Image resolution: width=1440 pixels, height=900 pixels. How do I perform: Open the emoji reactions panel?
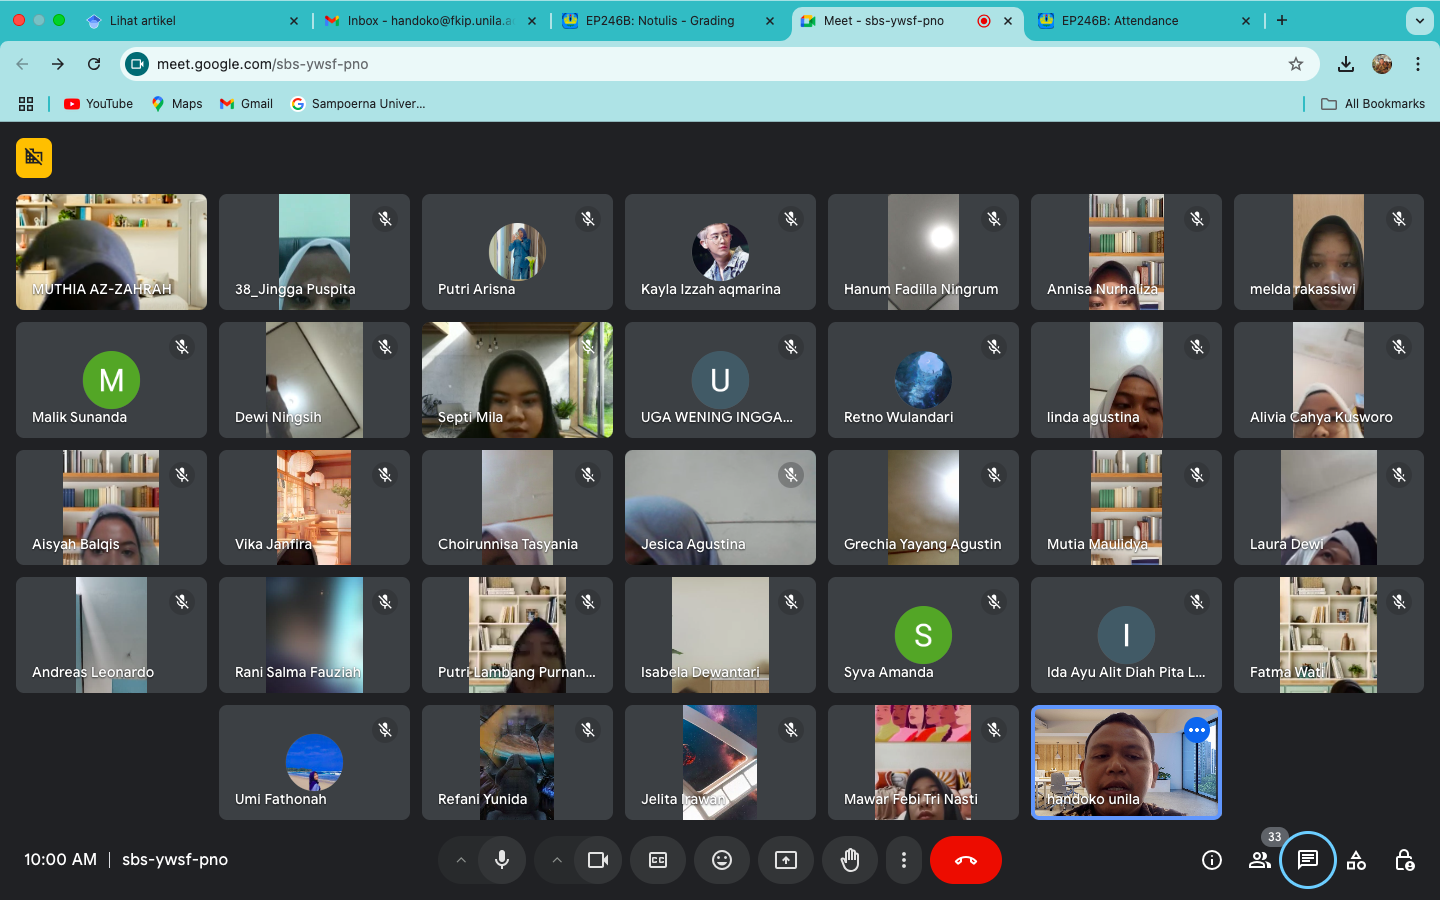coord(722,860)
